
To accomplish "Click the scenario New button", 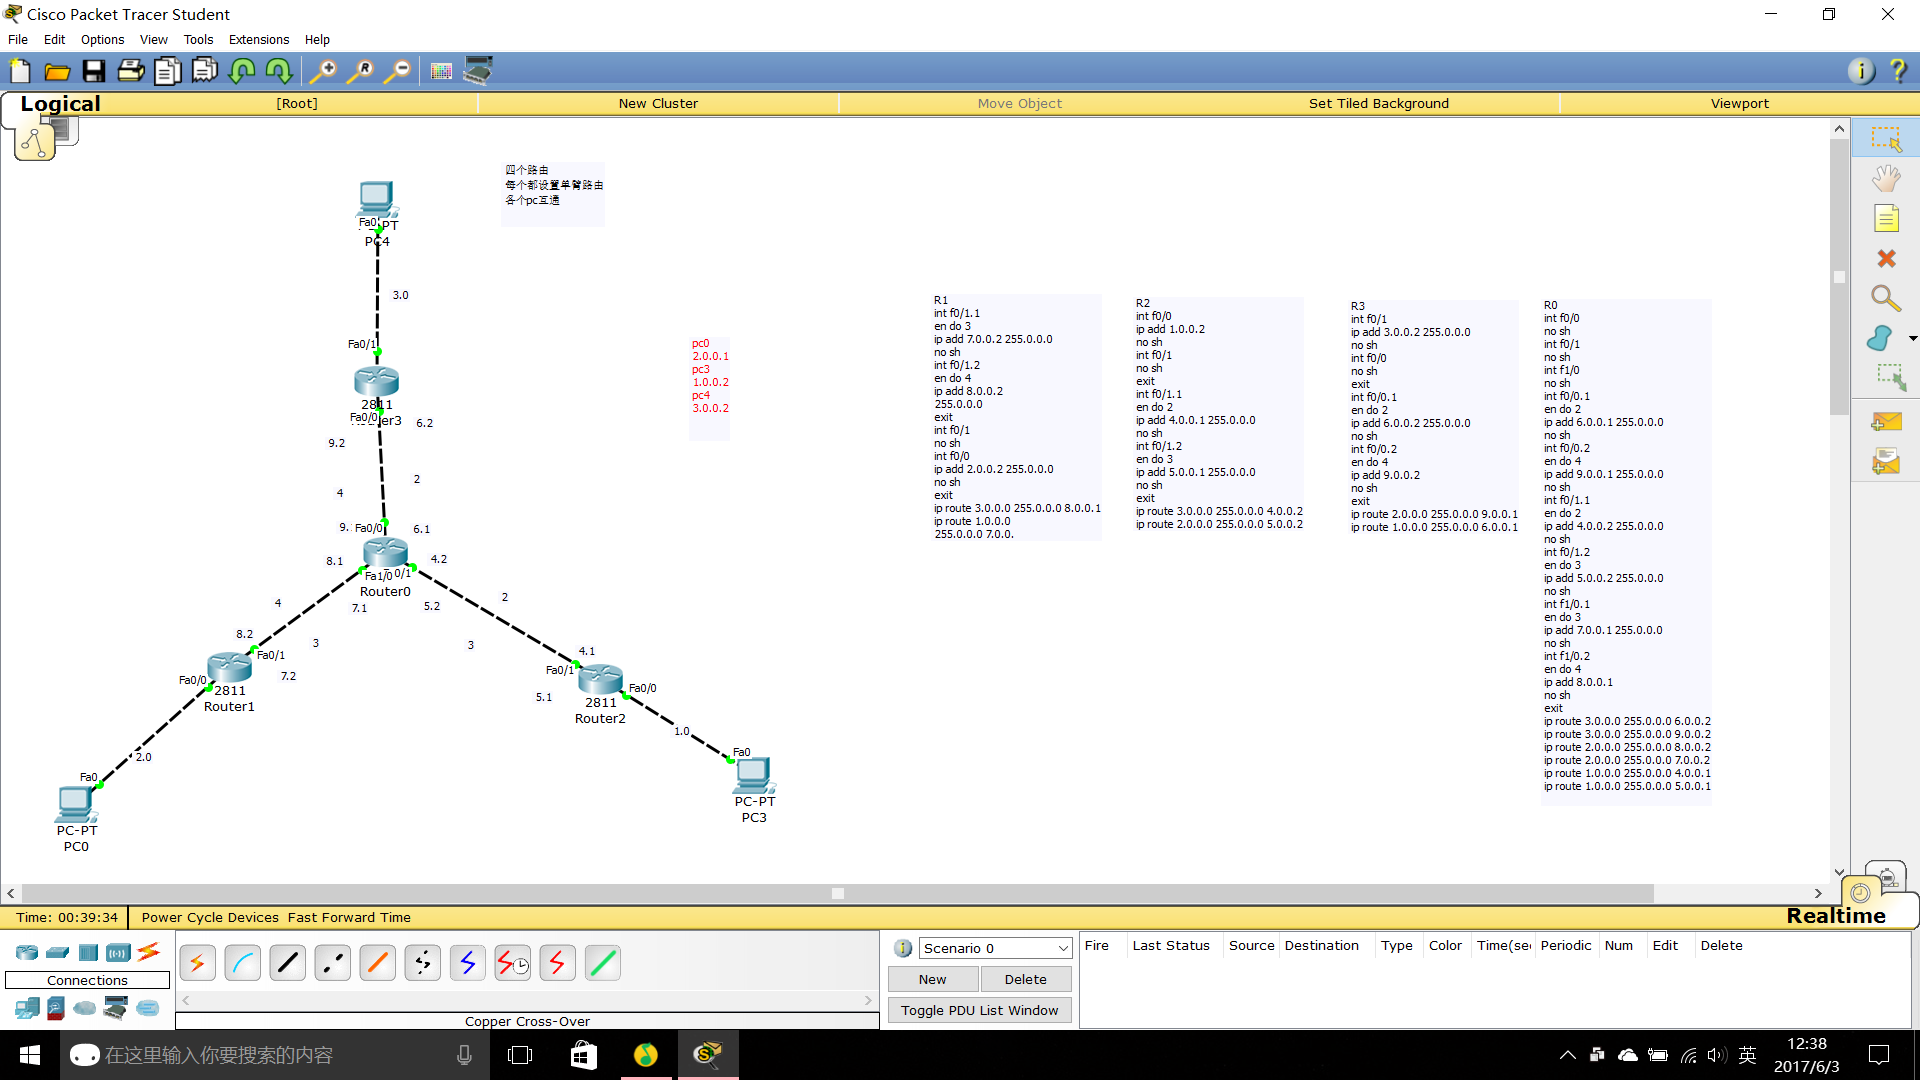I will coord(933,979).
